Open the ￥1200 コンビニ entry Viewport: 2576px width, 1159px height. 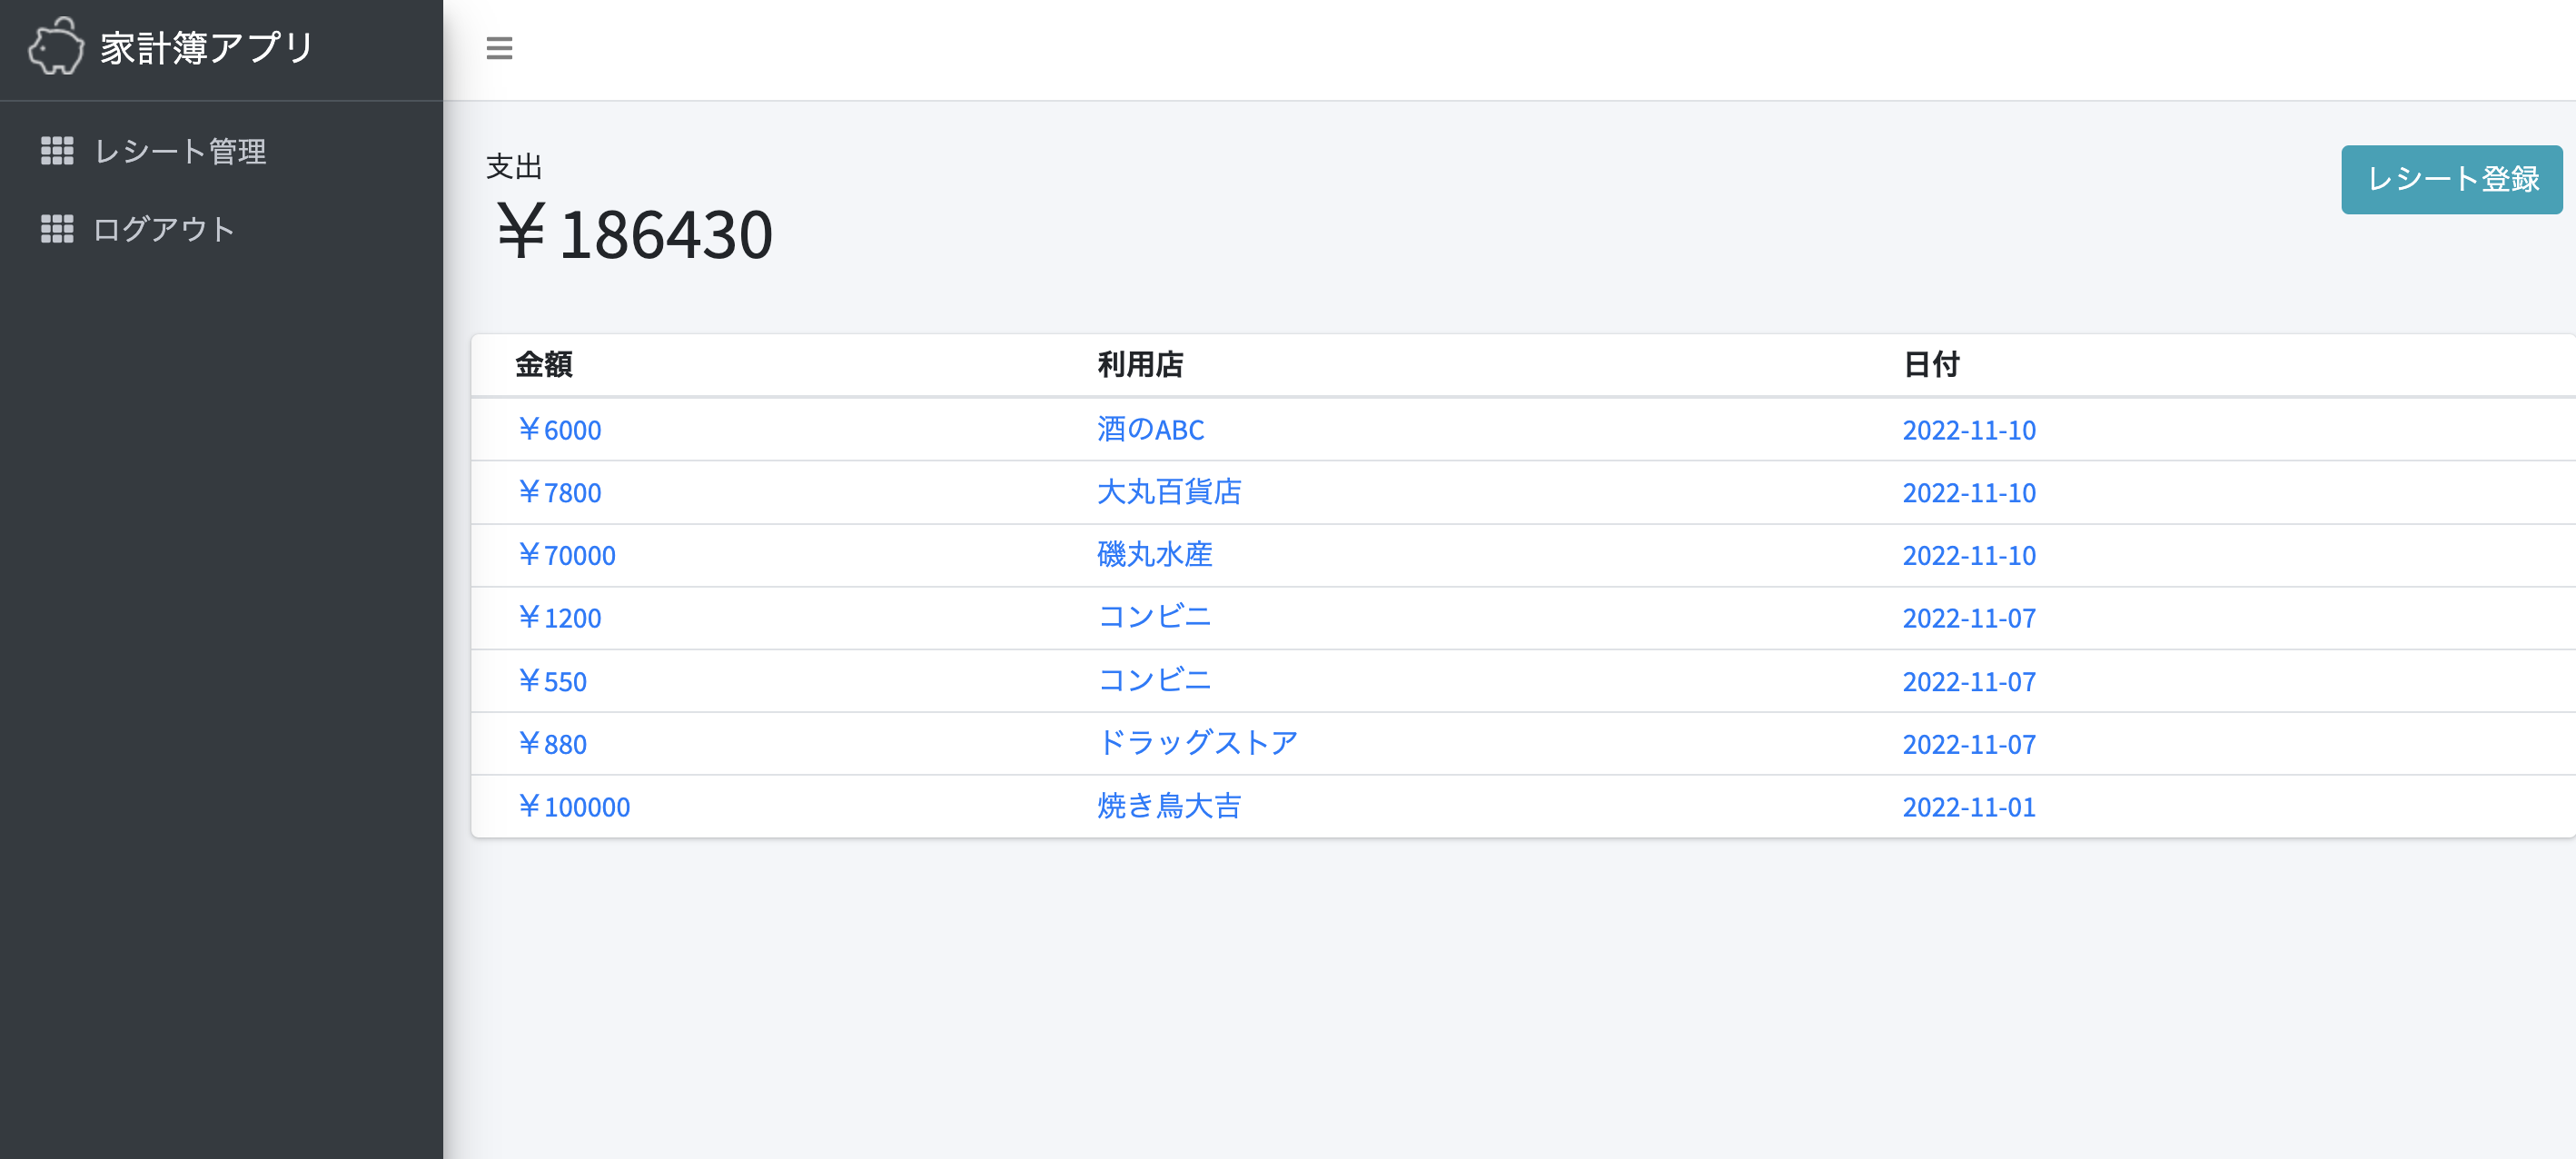point(560,617)
